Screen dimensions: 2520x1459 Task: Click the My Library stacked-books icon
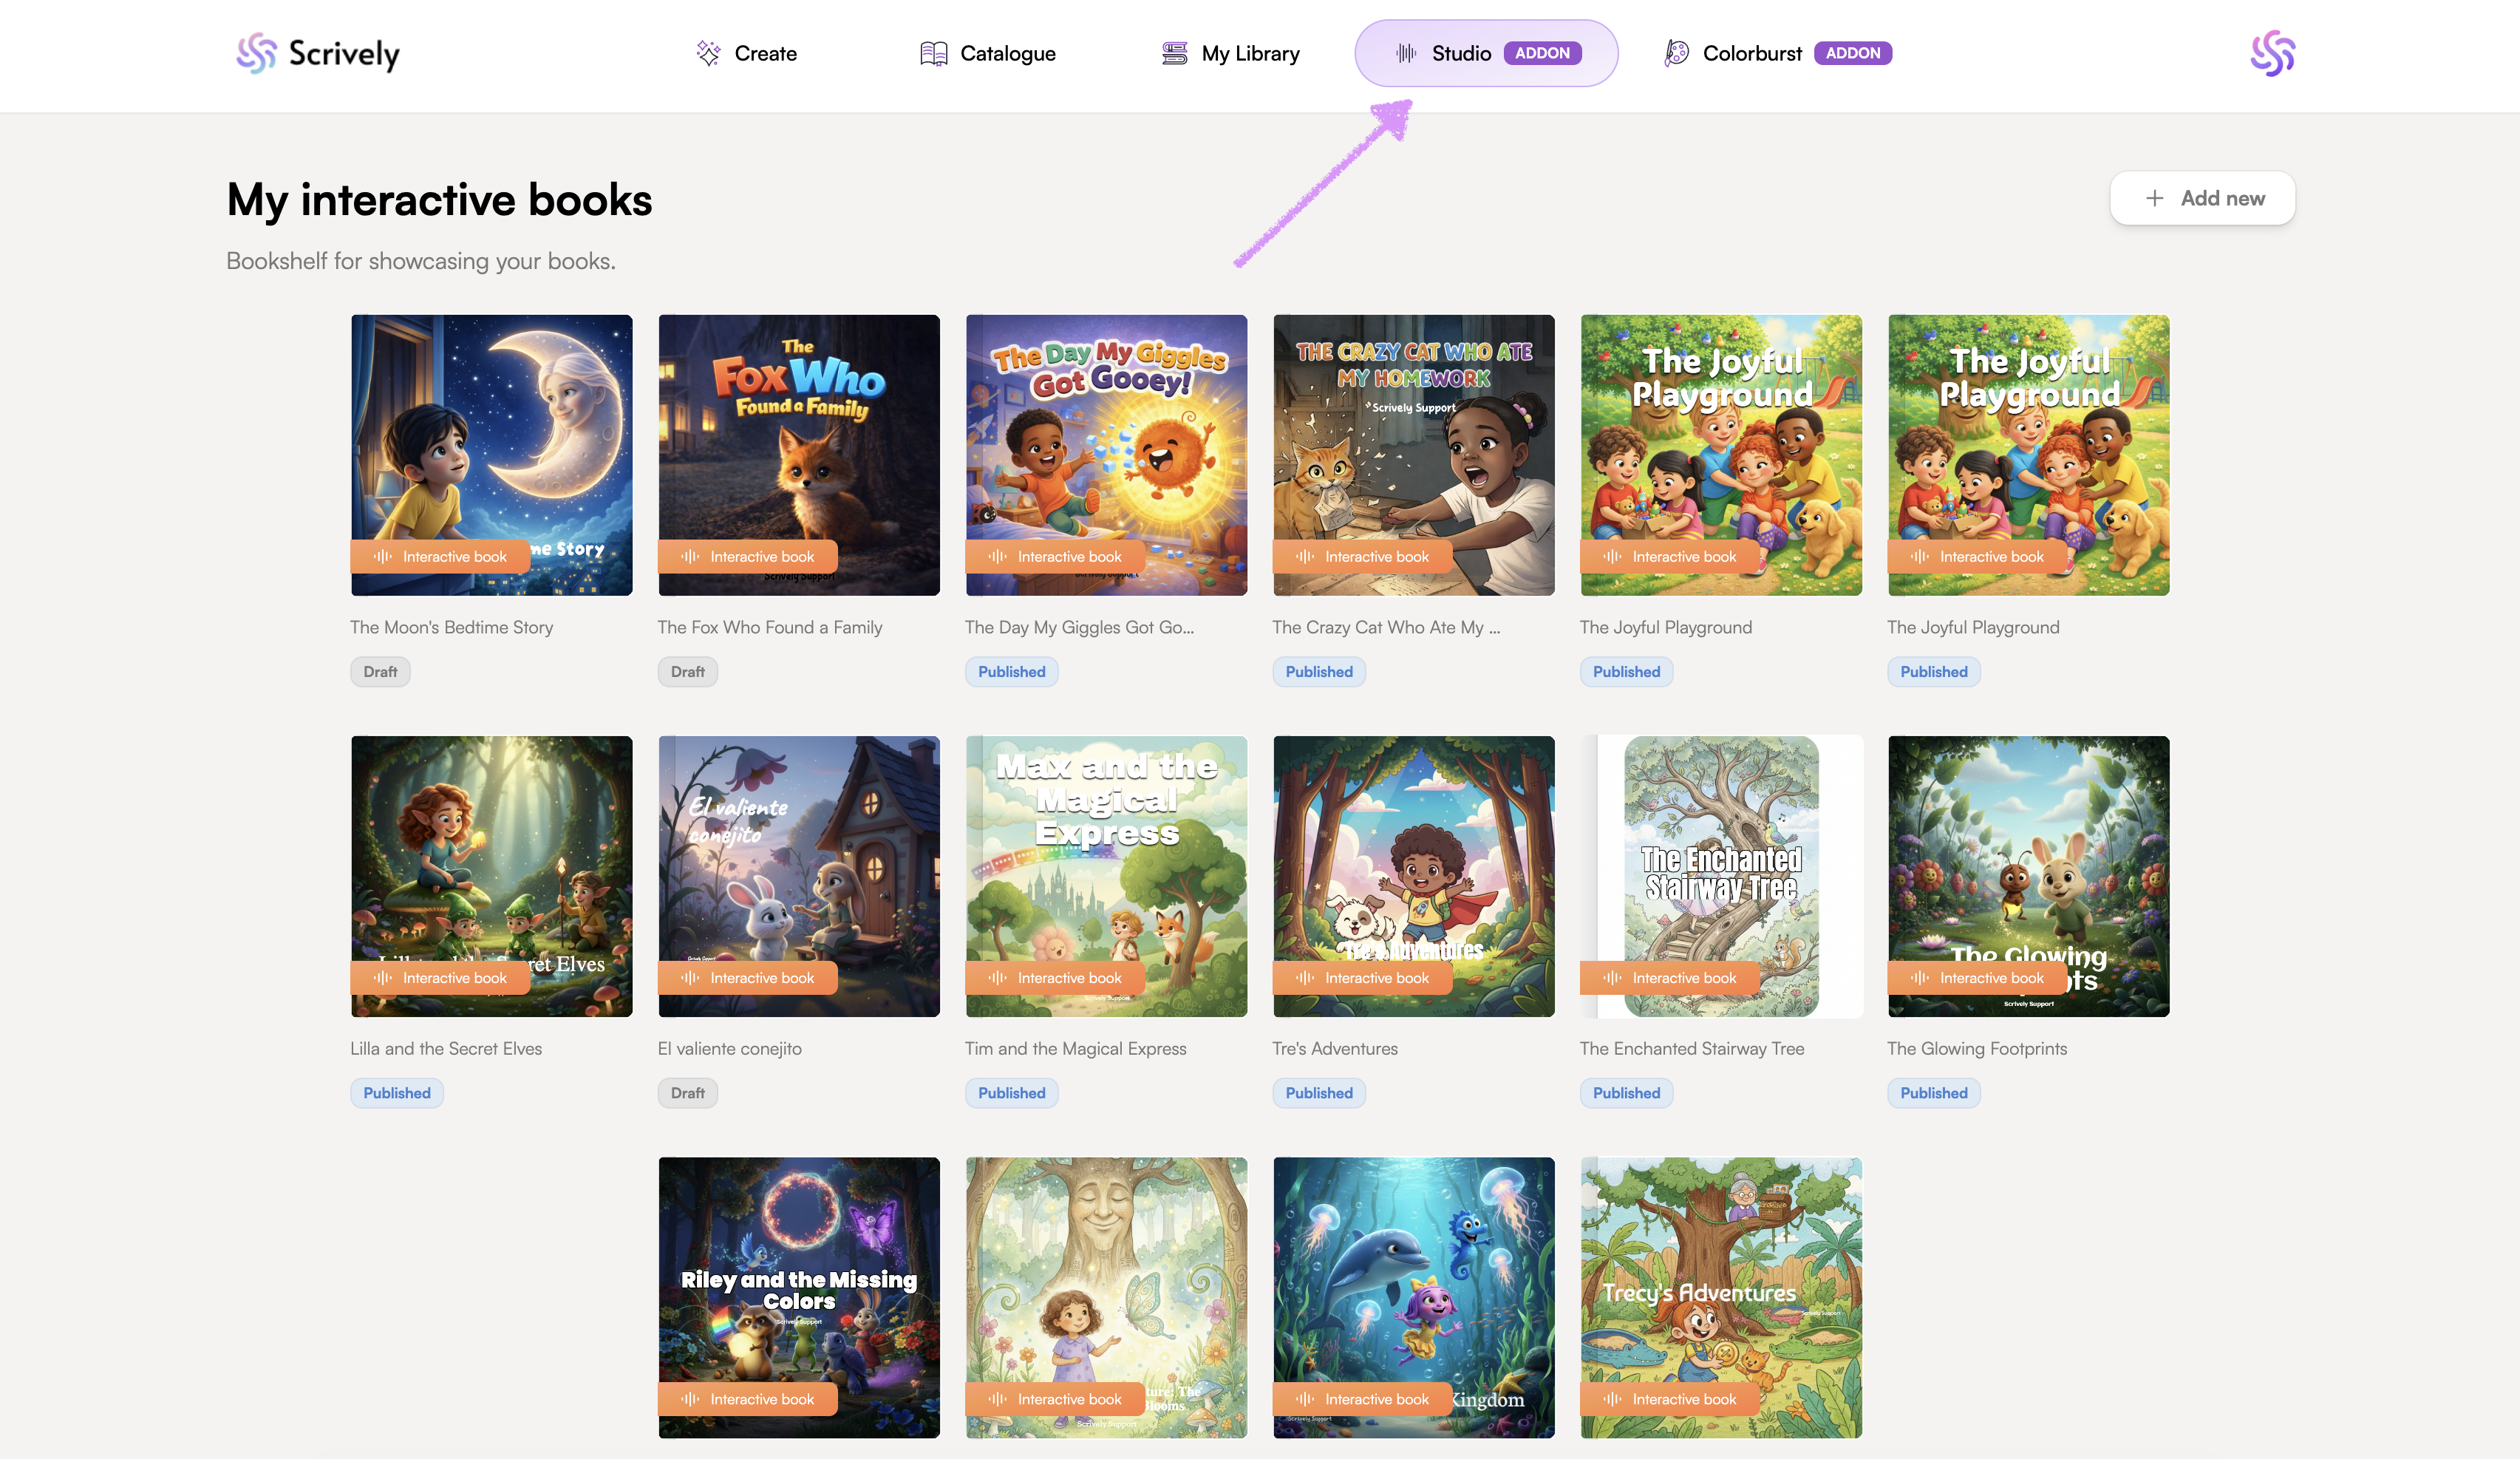tap(1174, 53)
